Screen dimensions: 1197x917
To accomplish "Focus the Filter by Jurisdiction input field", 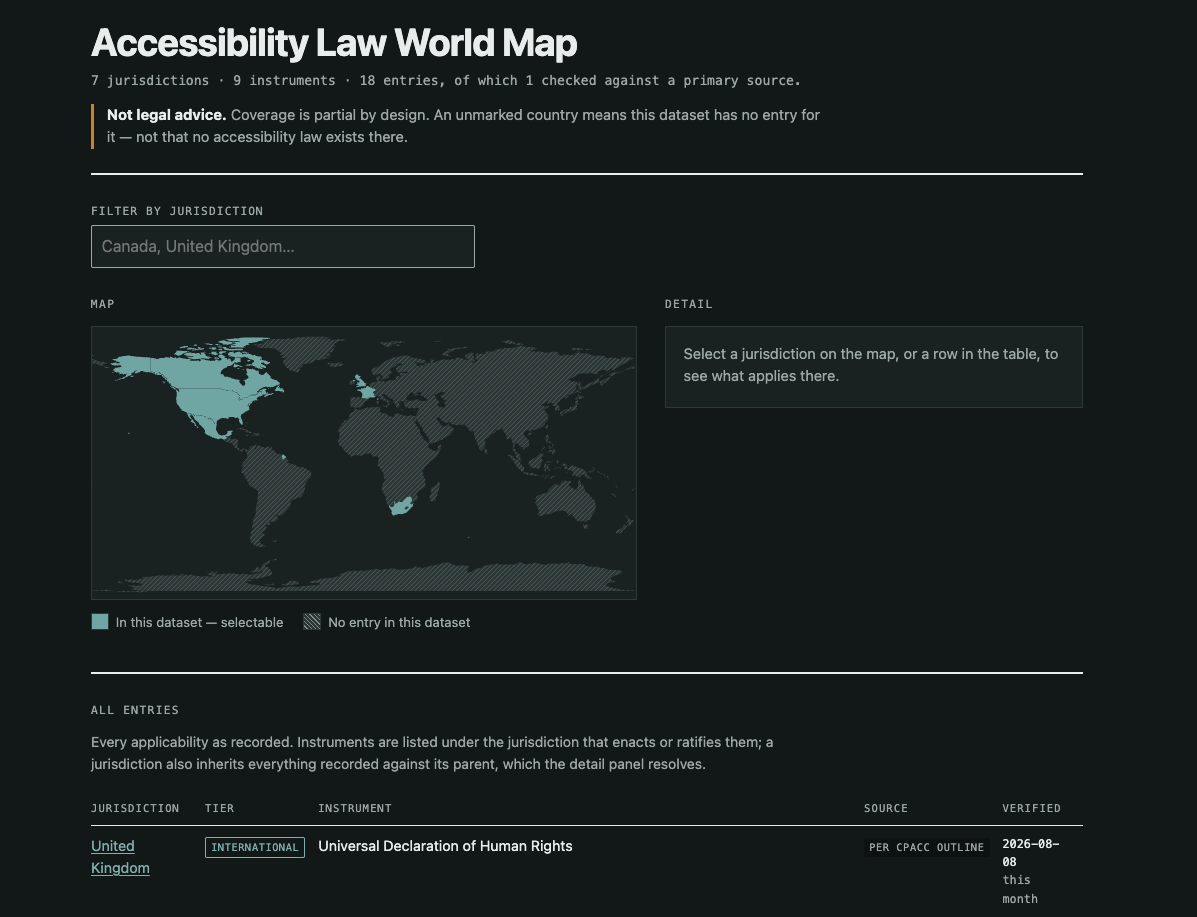I will 282,247.
